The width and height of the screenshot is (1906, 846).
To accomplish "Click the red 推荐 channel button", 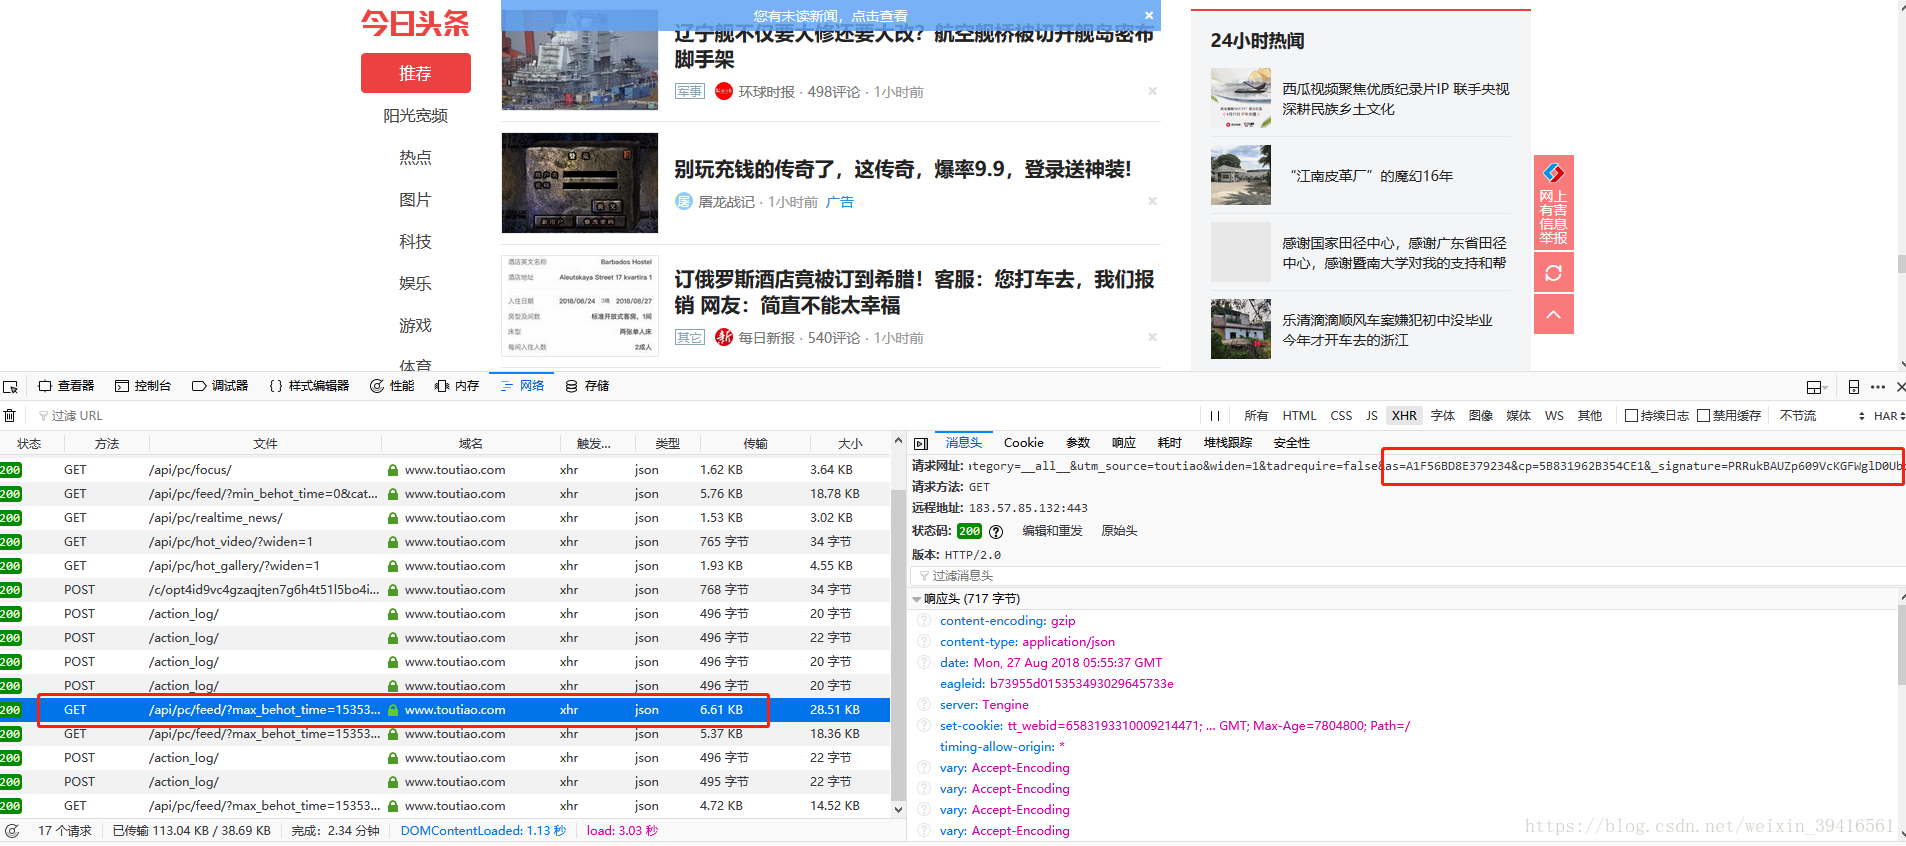I will click(x=416, y=73).
